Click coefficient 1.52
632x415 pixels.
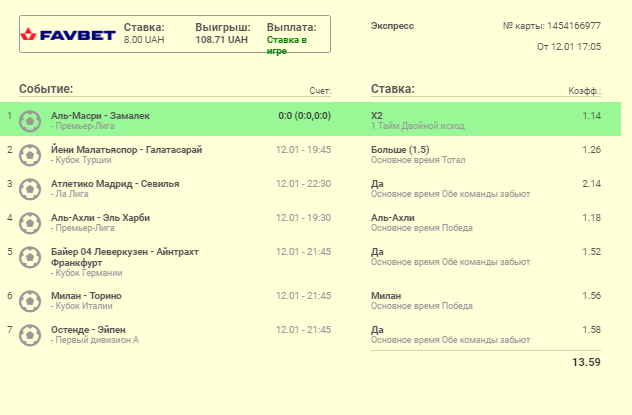click(x=591, y=252)
